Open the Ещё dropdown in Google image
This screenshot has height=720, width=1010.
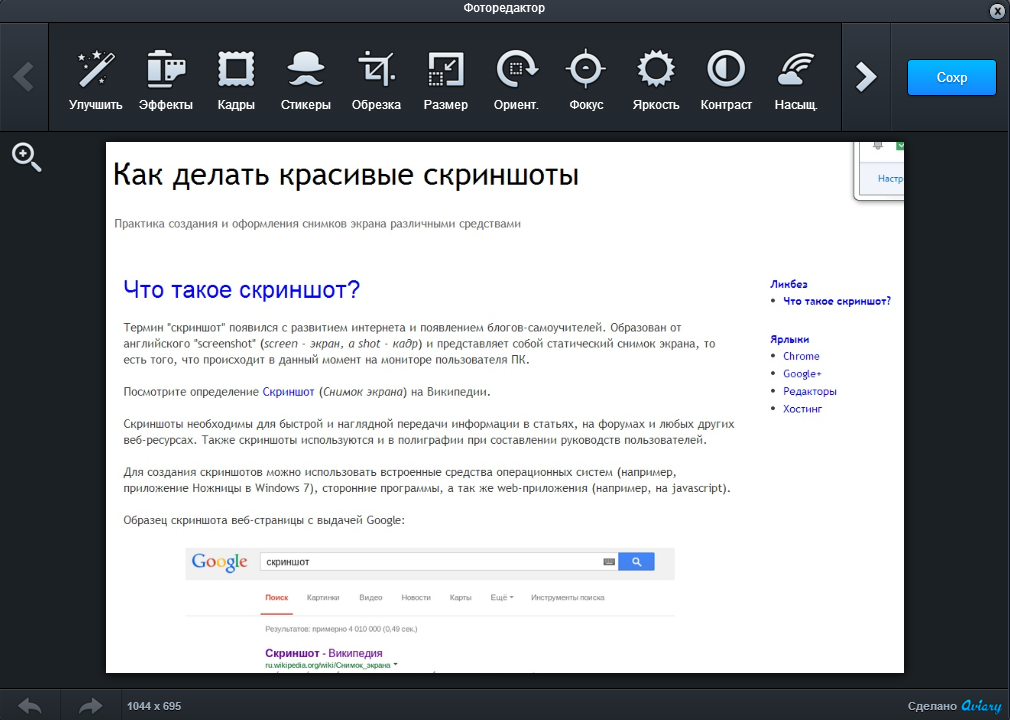[x=502, y=598]
